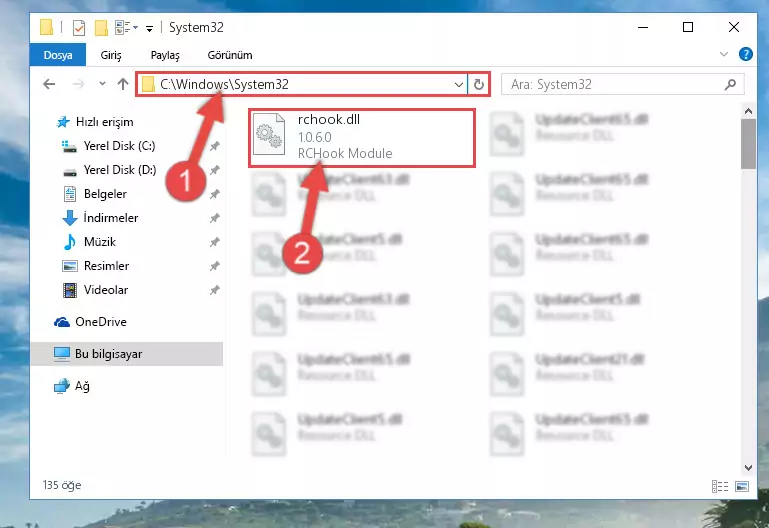Viewport: 769px width, 528px height.
Task: Open the Dosya menu tab
Action: 58,55
